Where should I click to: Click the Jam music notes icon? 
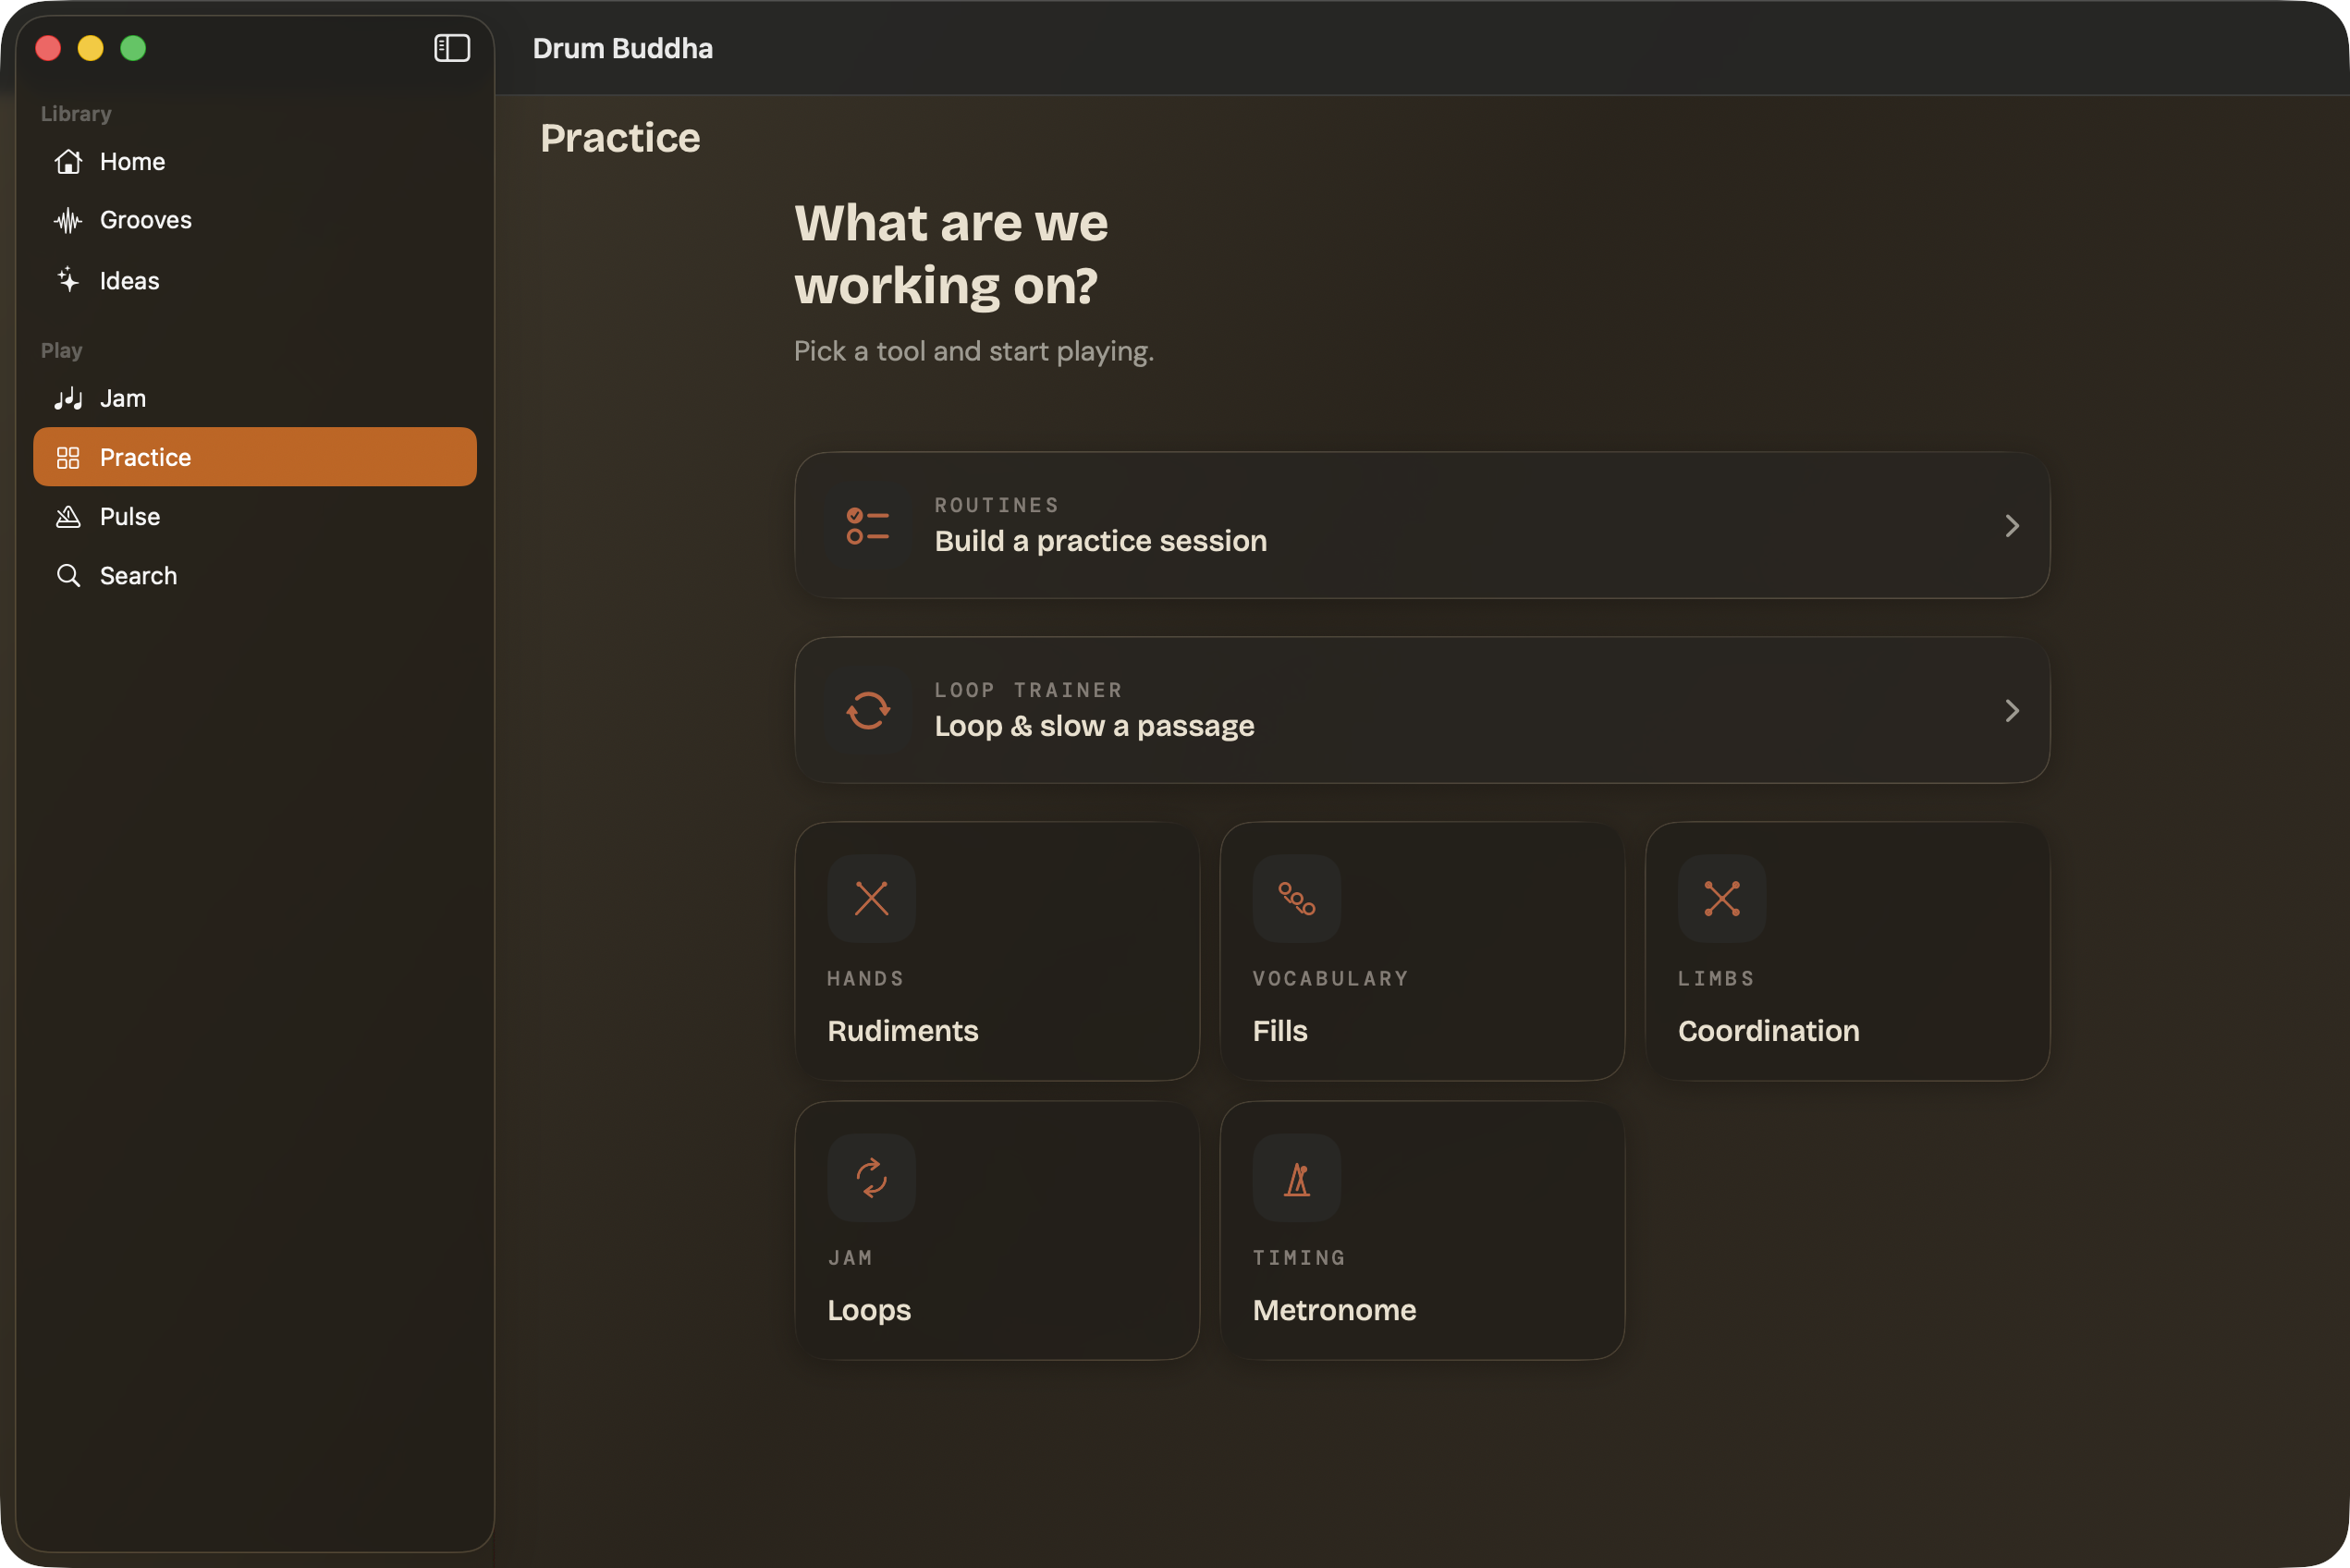(x=68, y=398)
